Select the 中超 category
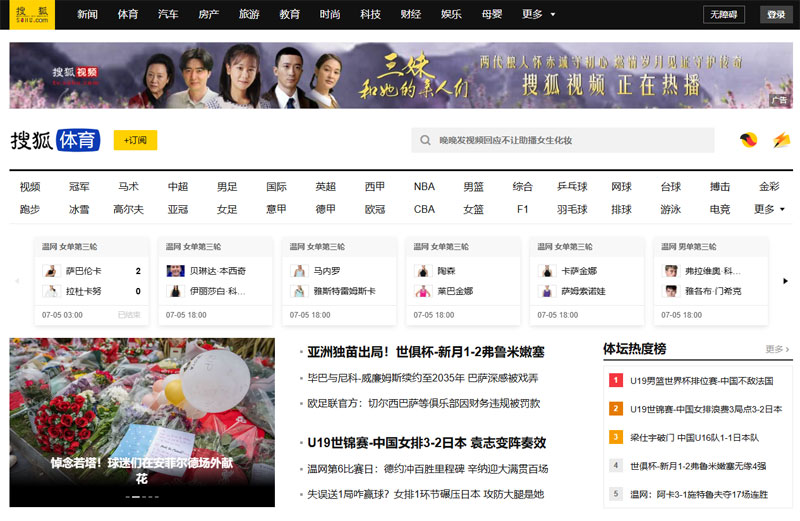800x521 pixels. (x=178, y=187)
